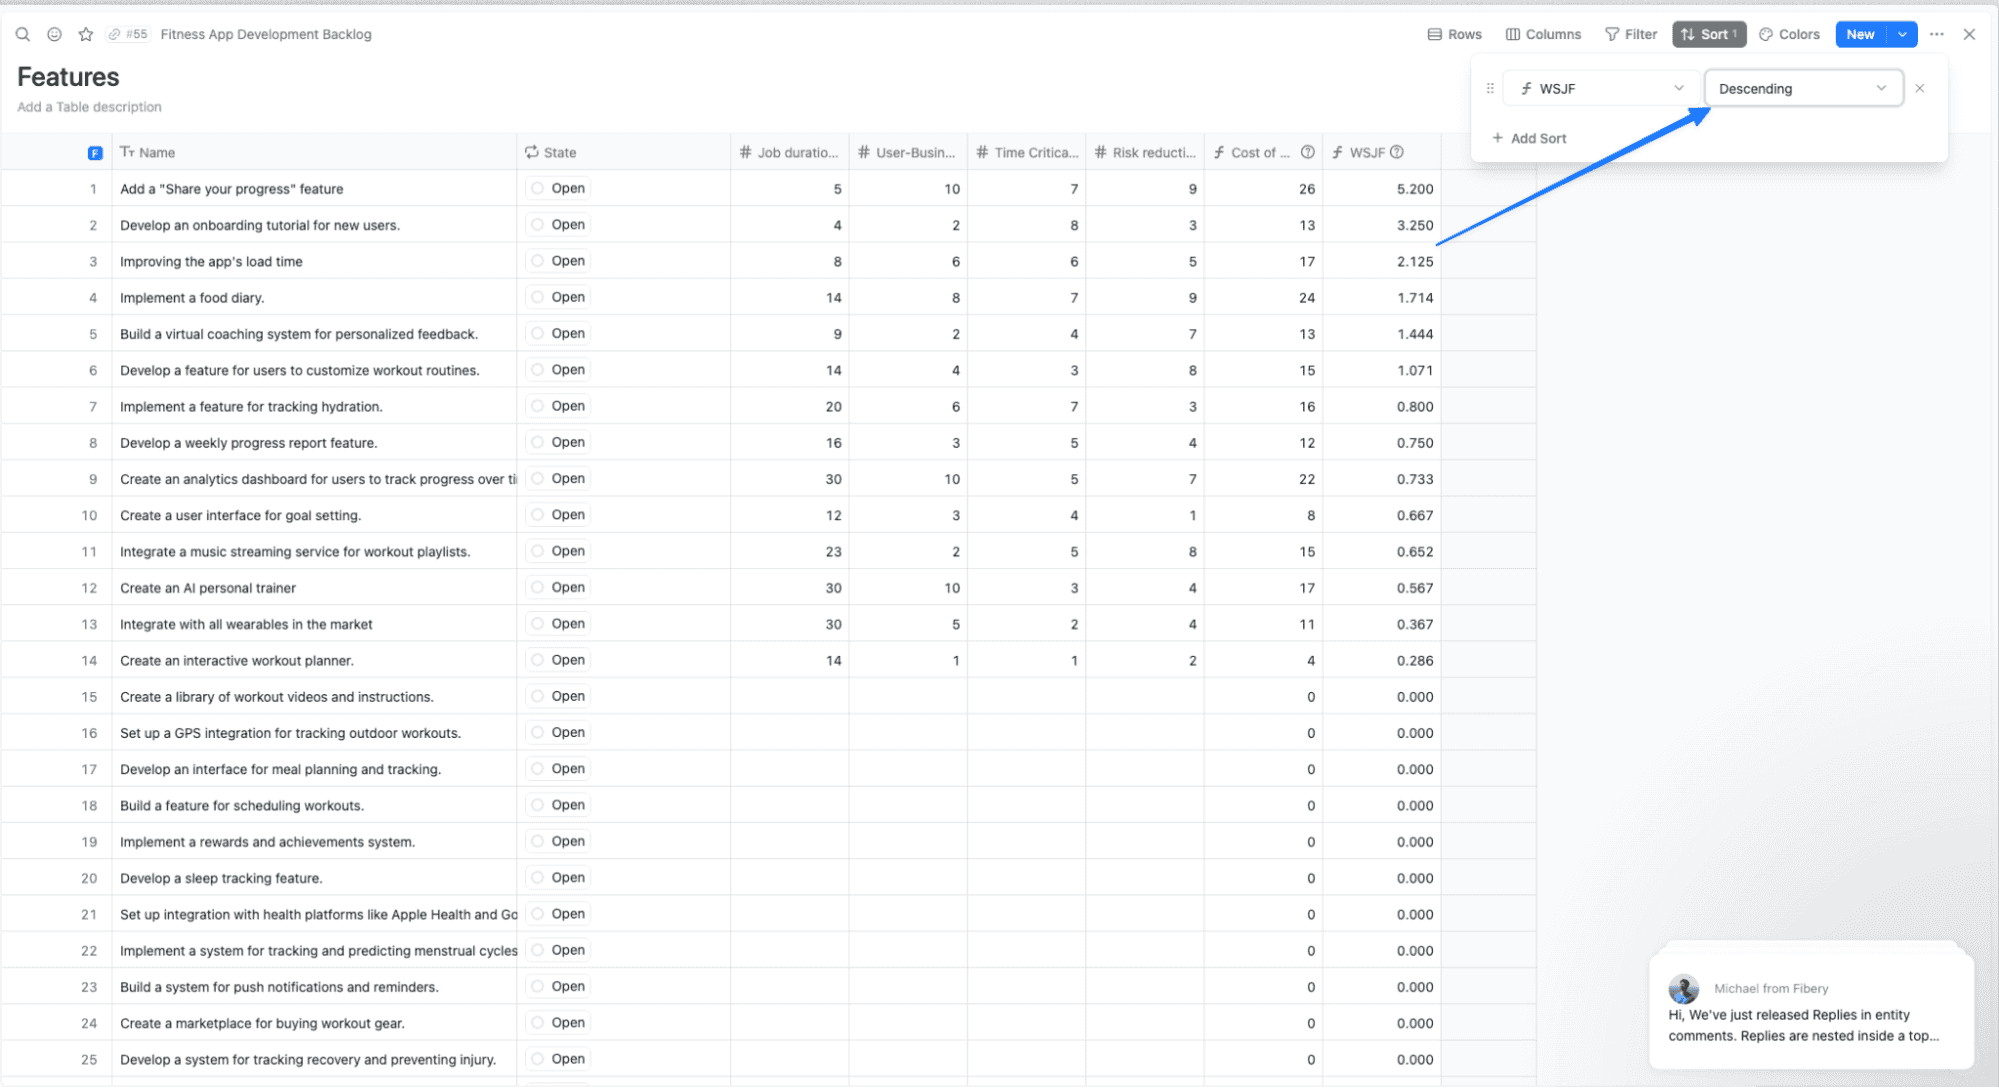Image resolution: width=1999 pixels, height=1088 pixels.
Task: Open the WSJF sort field dropdown
Action: pyautogui.click(x=1600, y=88)
